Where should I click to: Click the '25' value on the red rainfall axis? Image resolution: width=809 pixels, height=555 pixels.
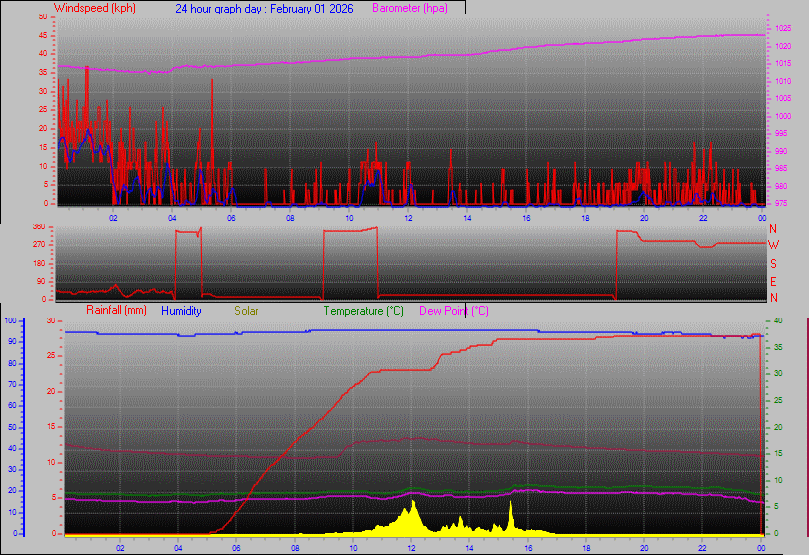click(x=51, y=356)
